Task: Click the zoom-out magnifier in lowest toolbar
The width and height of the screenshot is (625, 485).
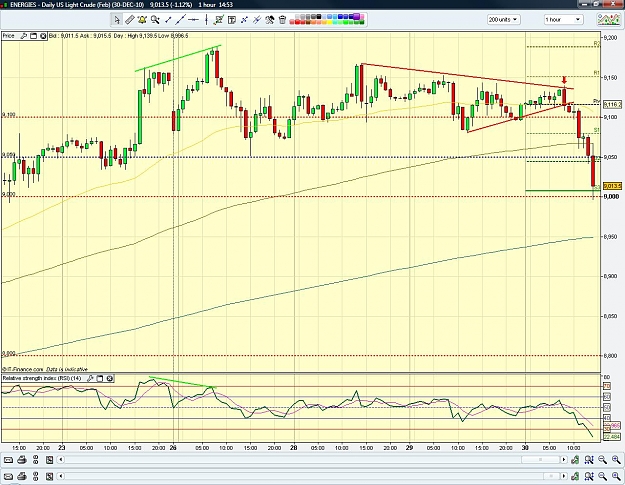Action: tap(603, 476)
